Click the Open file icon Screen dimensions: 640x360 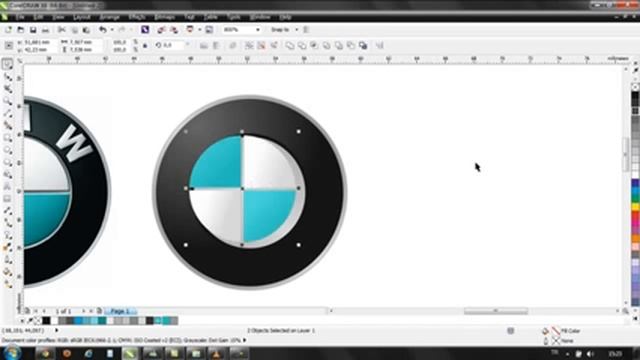pyautogui.click(x=20, y=30)
